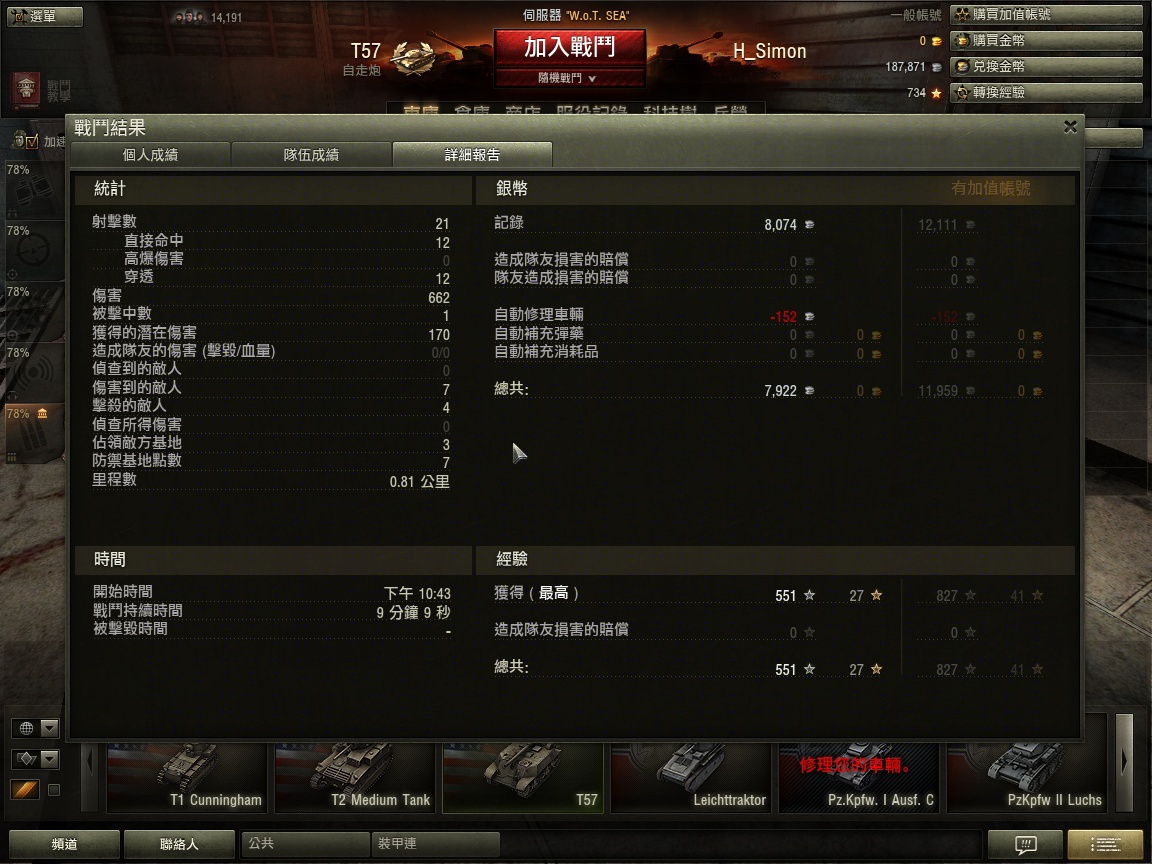Open the 隨機戰鬥 battle mode dropdown
The width and height of the screenshot is (1152, 864).
coord(569,78)
